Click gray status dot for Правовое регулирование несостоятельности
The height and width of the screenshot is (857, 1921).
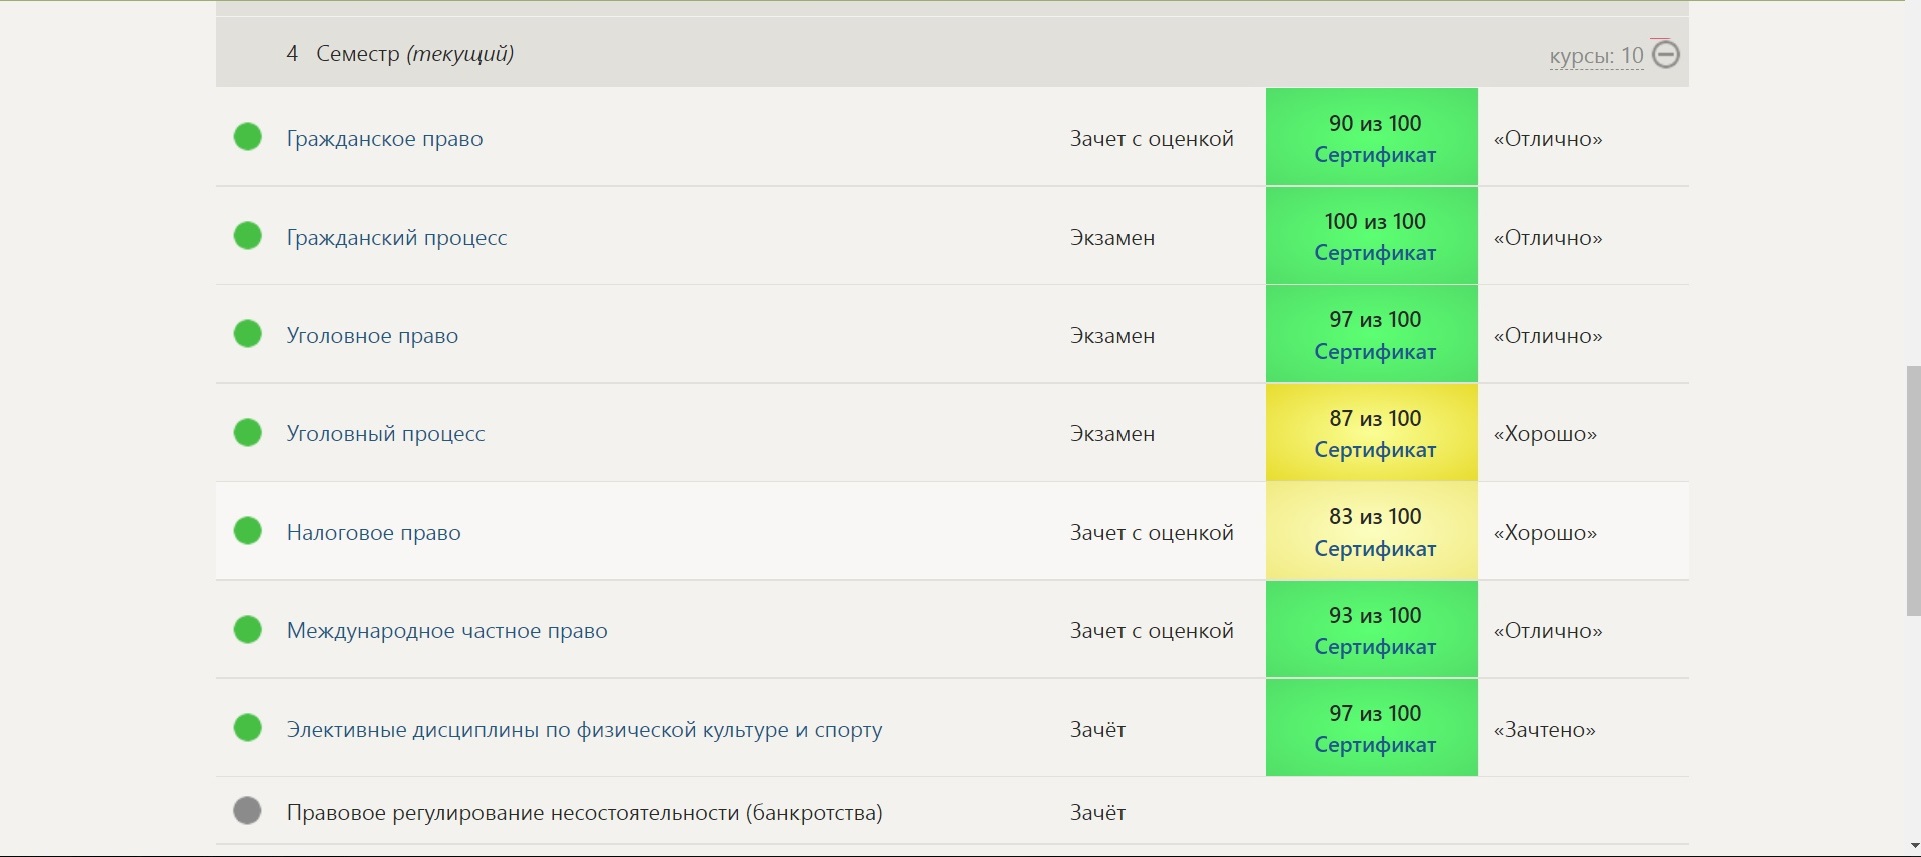[247, 810]
